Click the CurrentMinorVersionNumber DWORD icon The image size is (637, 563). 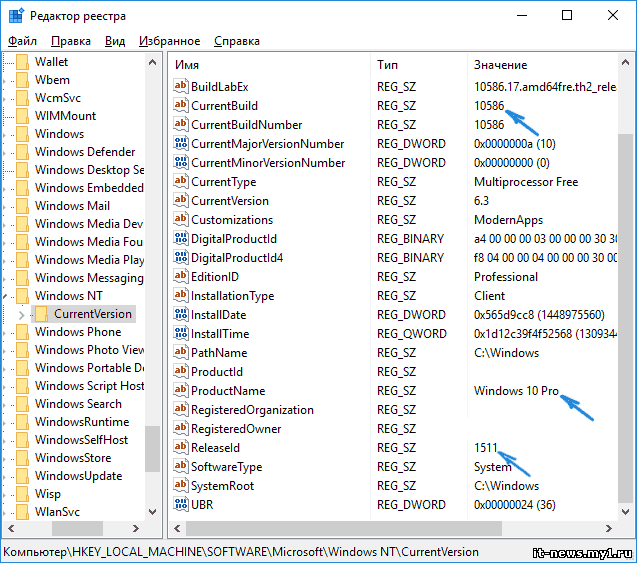180,162
